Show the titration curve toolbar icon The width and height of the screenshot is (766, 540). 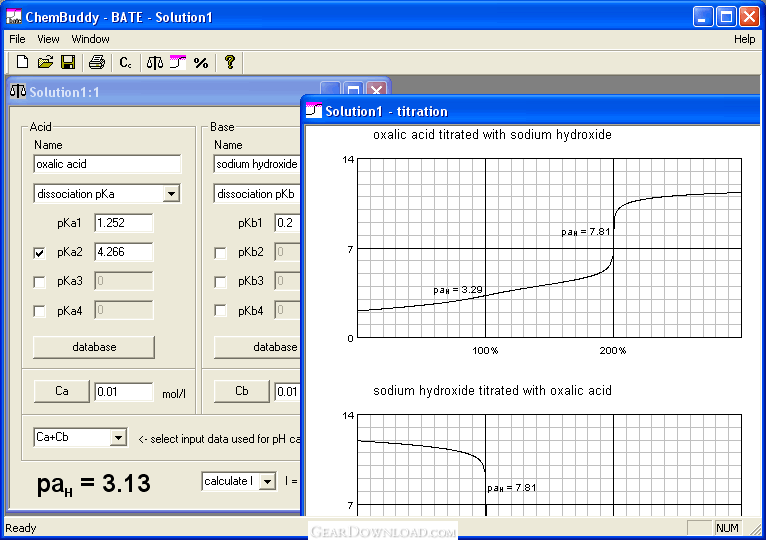click(178, 62)
